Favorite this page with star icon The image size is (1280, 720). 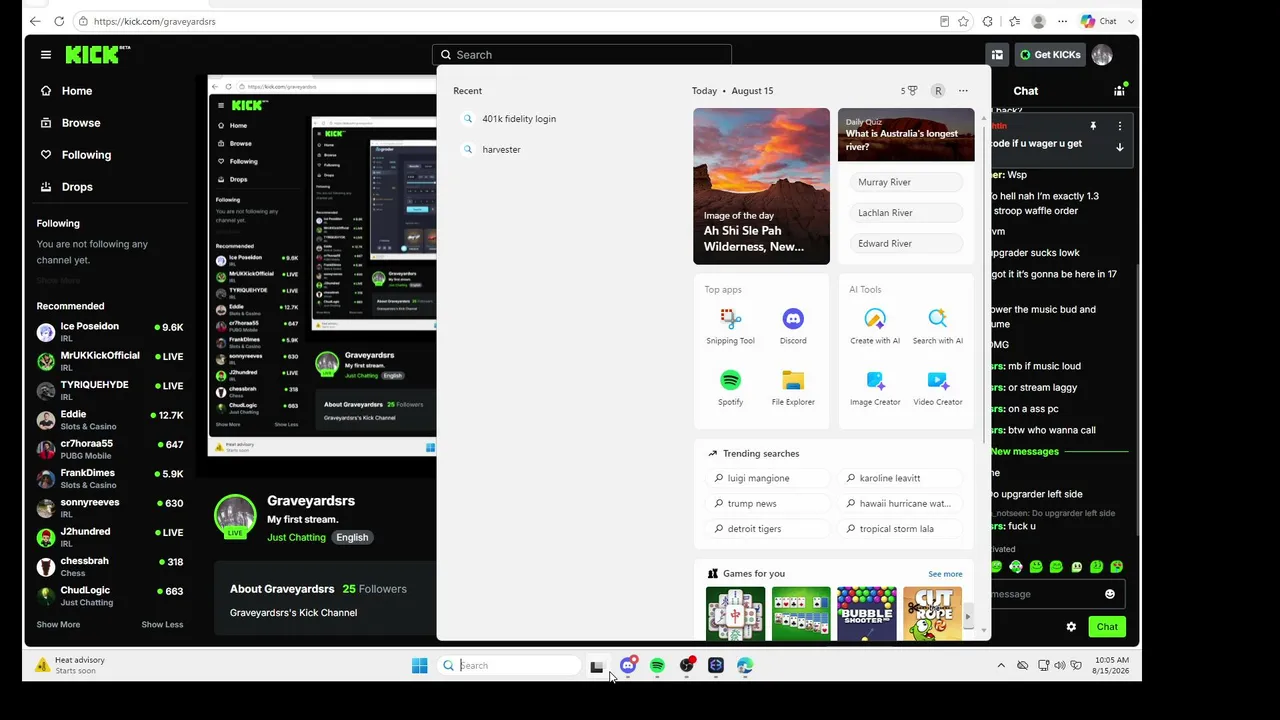pyautogui.click(x=963, y=21)
